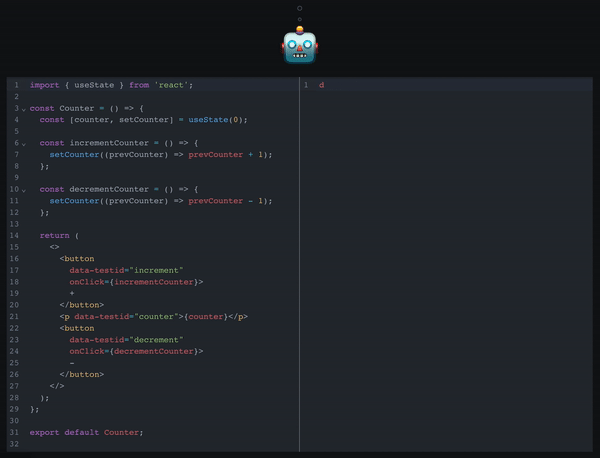This screenshot has height=458, width=600.
Task: Click the 'return (' statement on line 14
Action: [58, 235]
